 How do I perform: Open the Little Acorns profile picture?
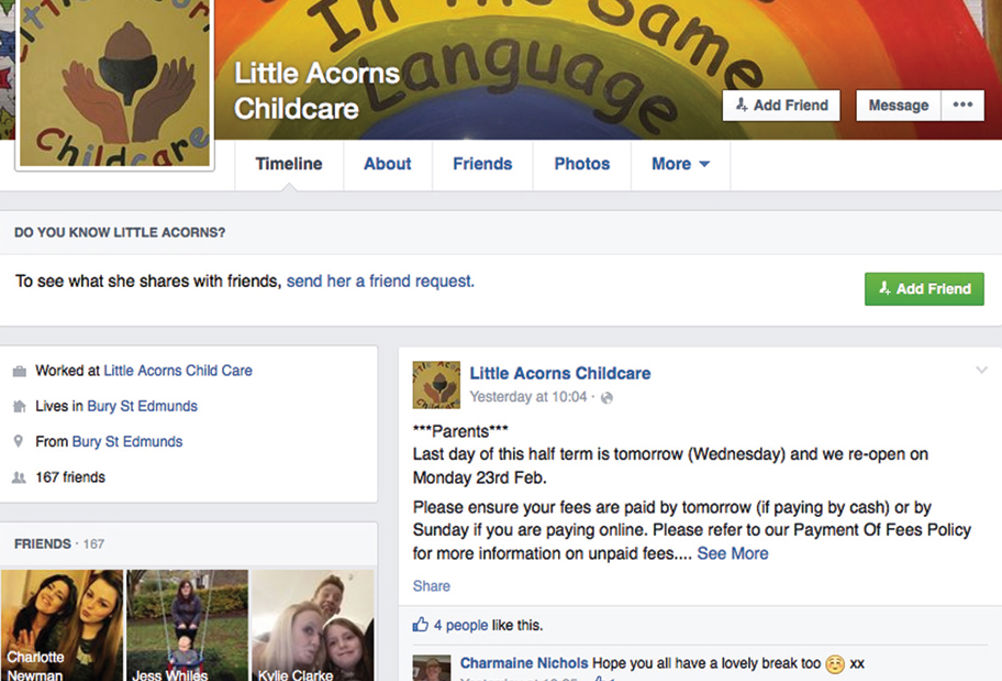tap(114, 83)
